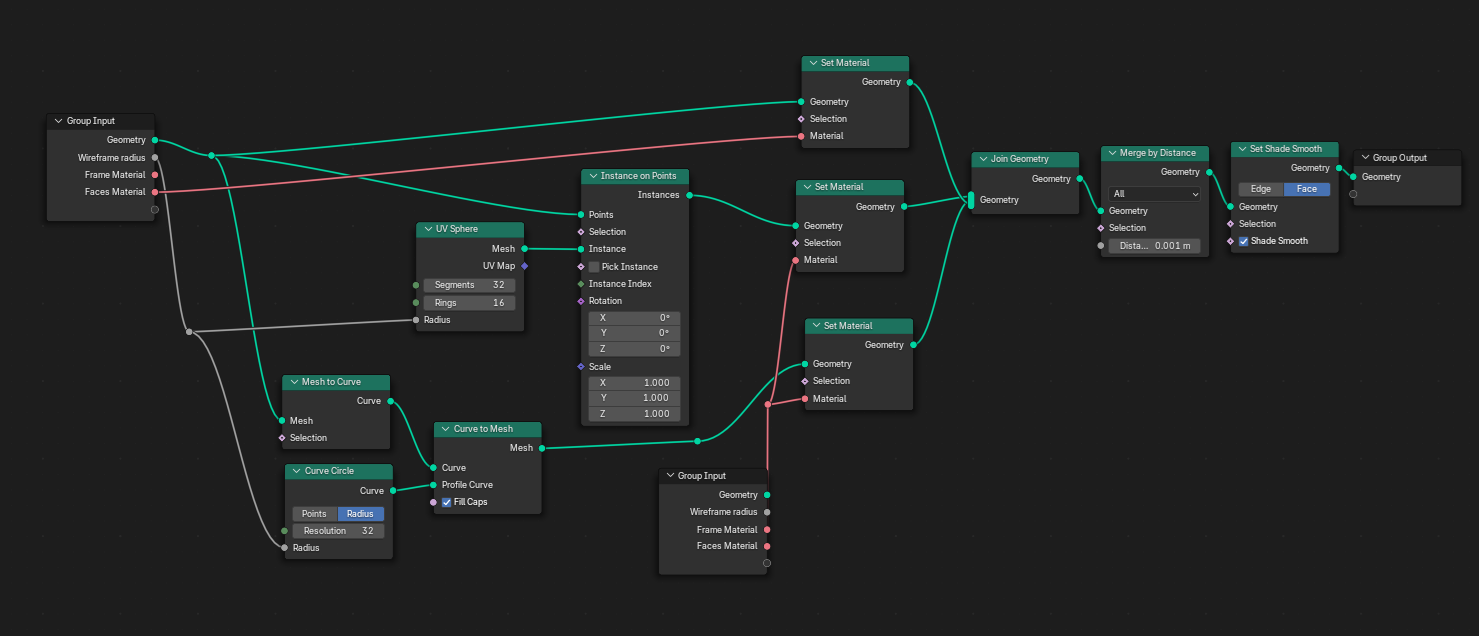Collapse the UV Sphere node

[x=427, y=229]
